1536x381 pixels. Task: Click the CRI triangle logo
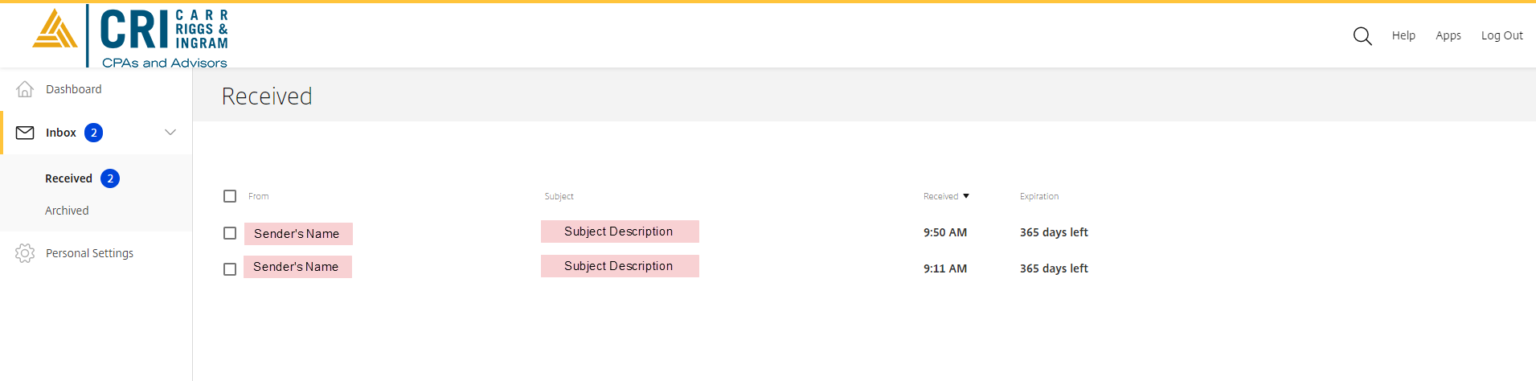pos(55,29)
